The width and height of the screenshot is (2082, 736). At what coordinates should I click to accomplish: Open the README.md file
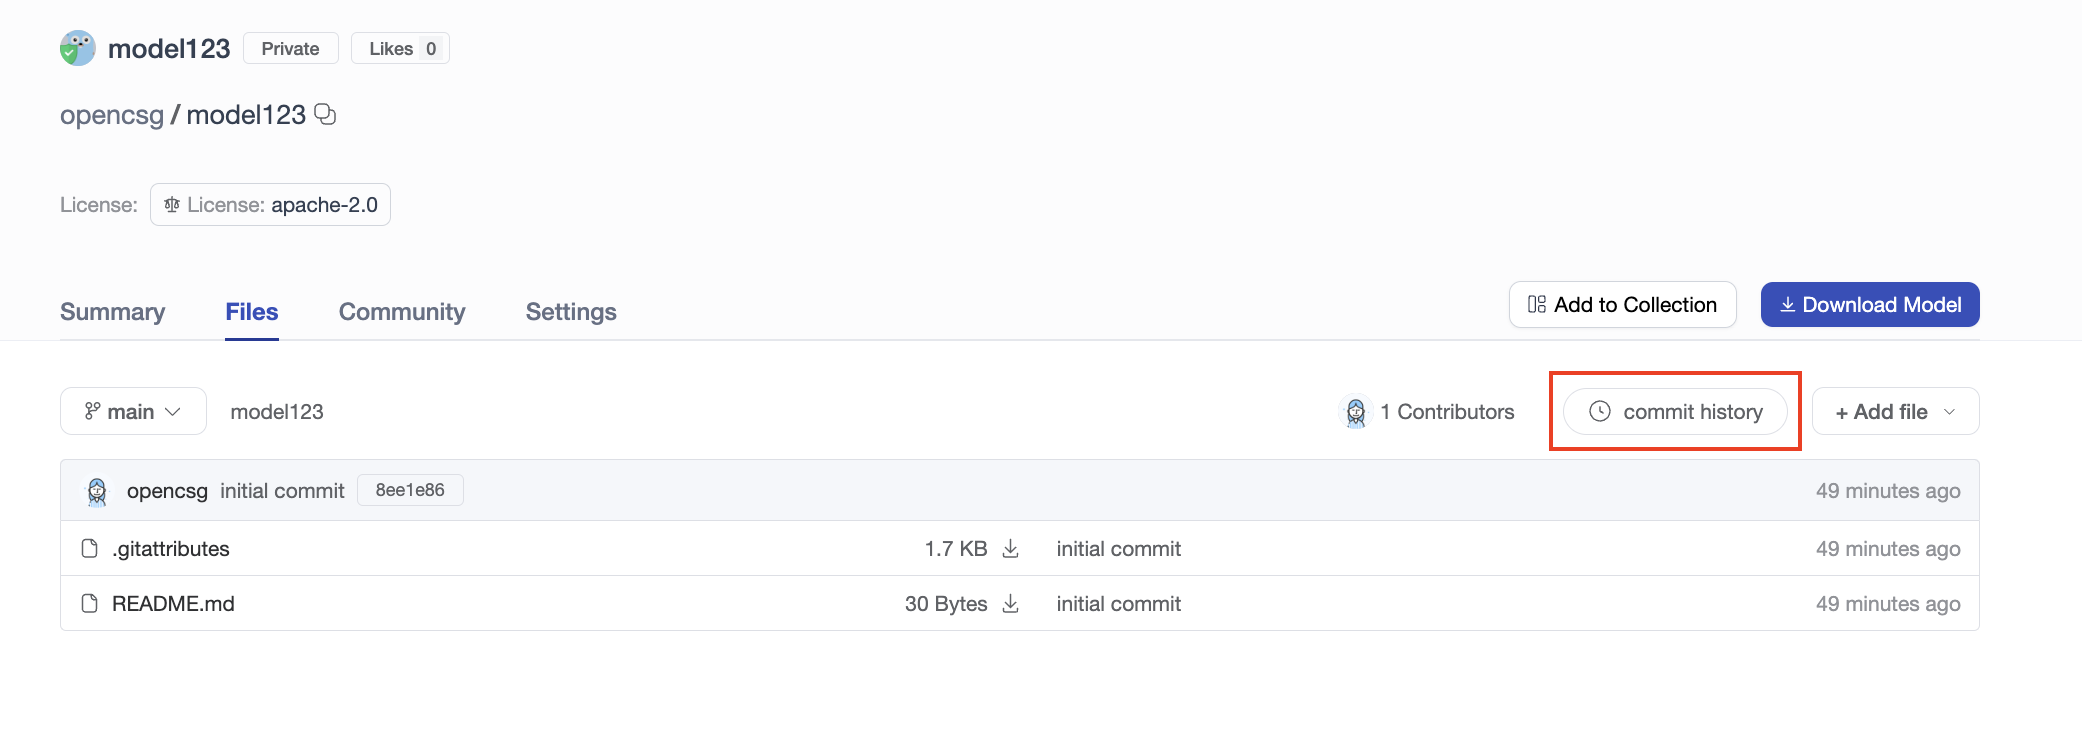173,604
